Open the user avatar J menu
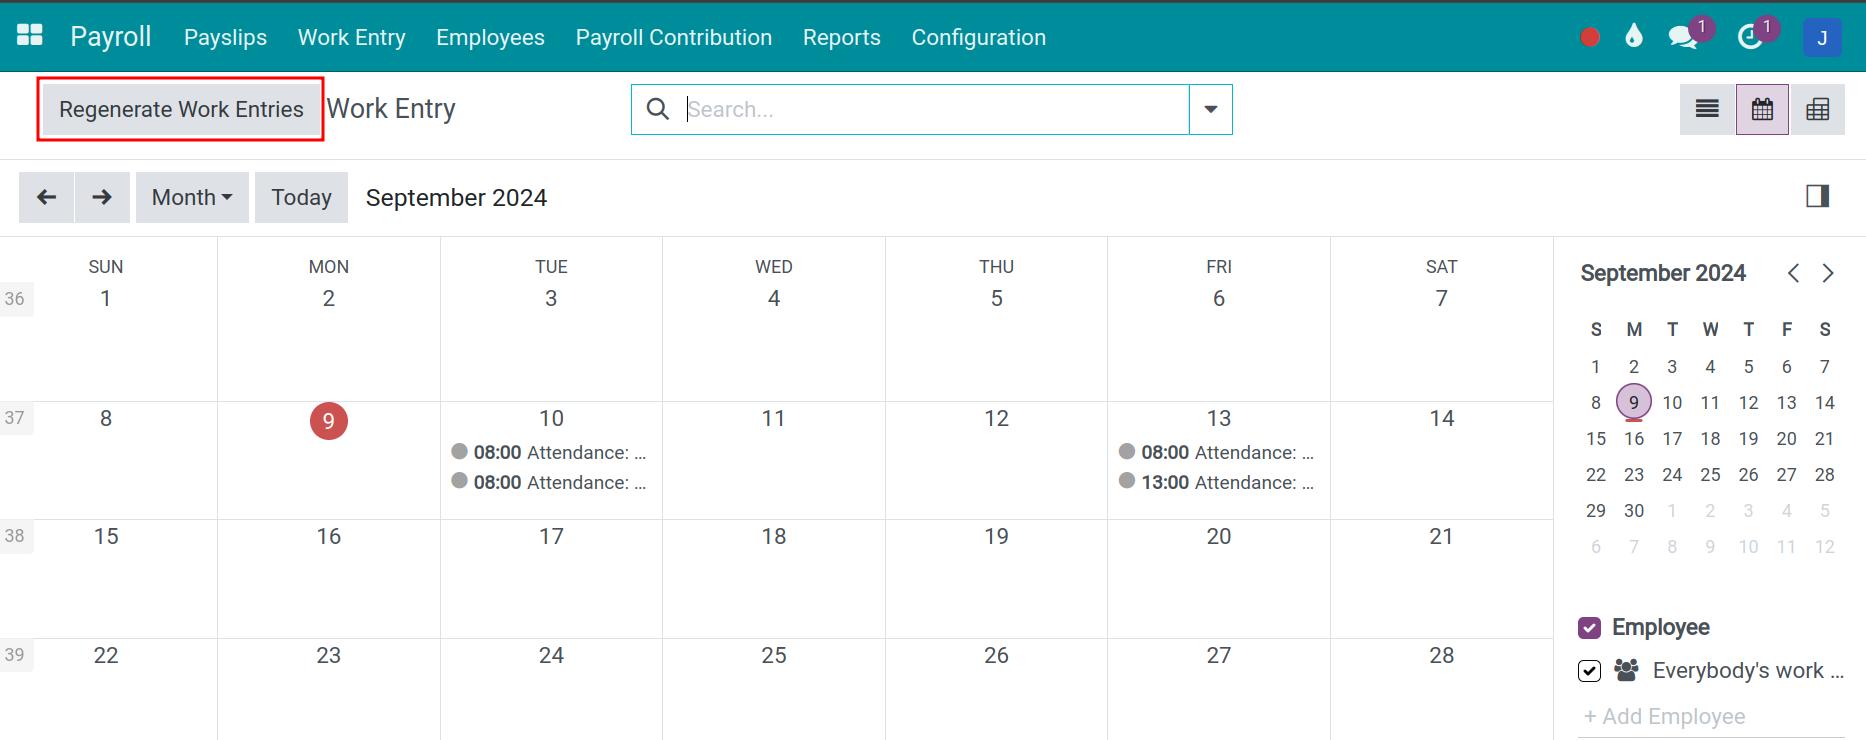The width and height of the screenshot is (1866, 740). [x=1822, y=37]
